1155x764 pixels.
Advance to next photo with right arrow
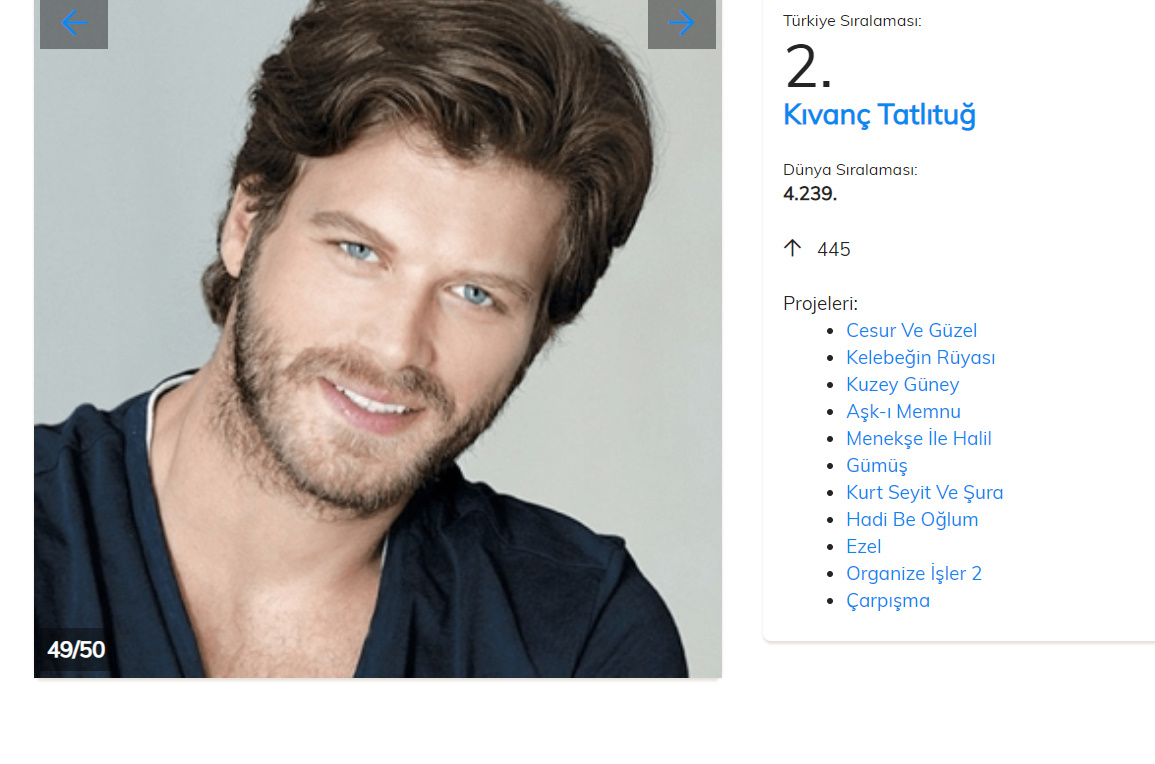(681, 24)
